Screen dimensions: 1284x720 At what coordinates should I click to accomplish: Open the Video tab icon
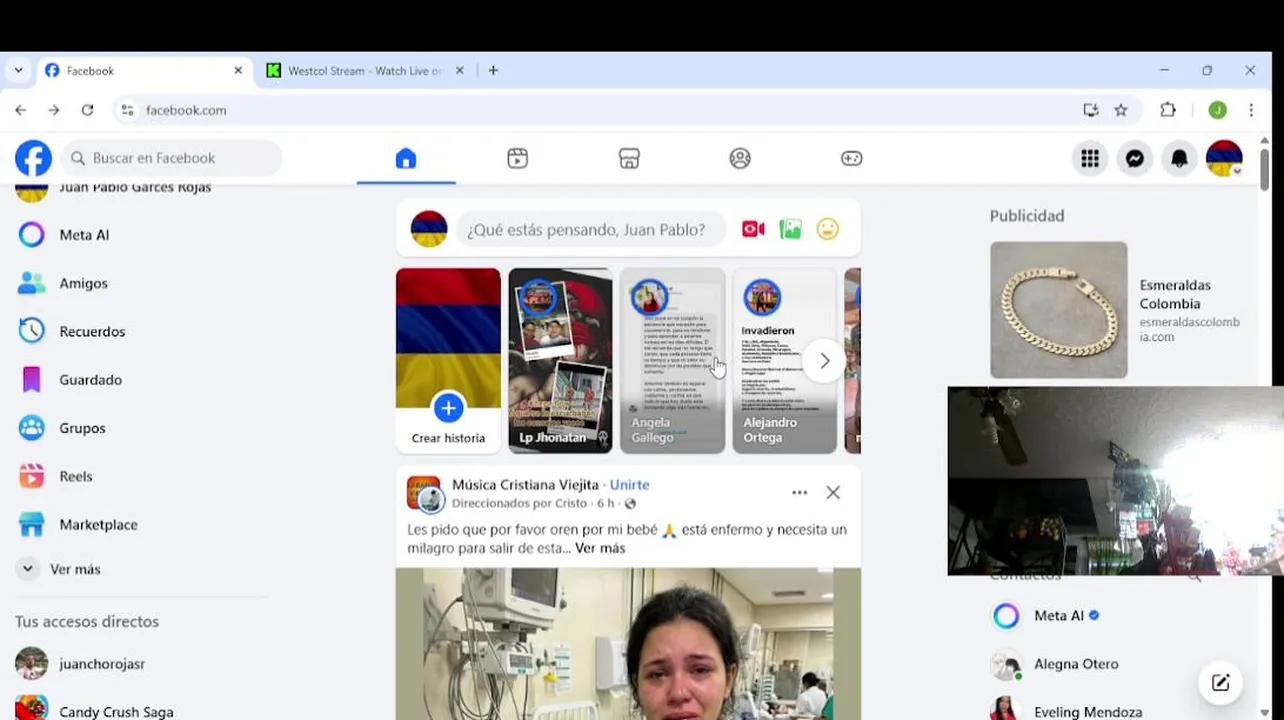coord(517,158)
